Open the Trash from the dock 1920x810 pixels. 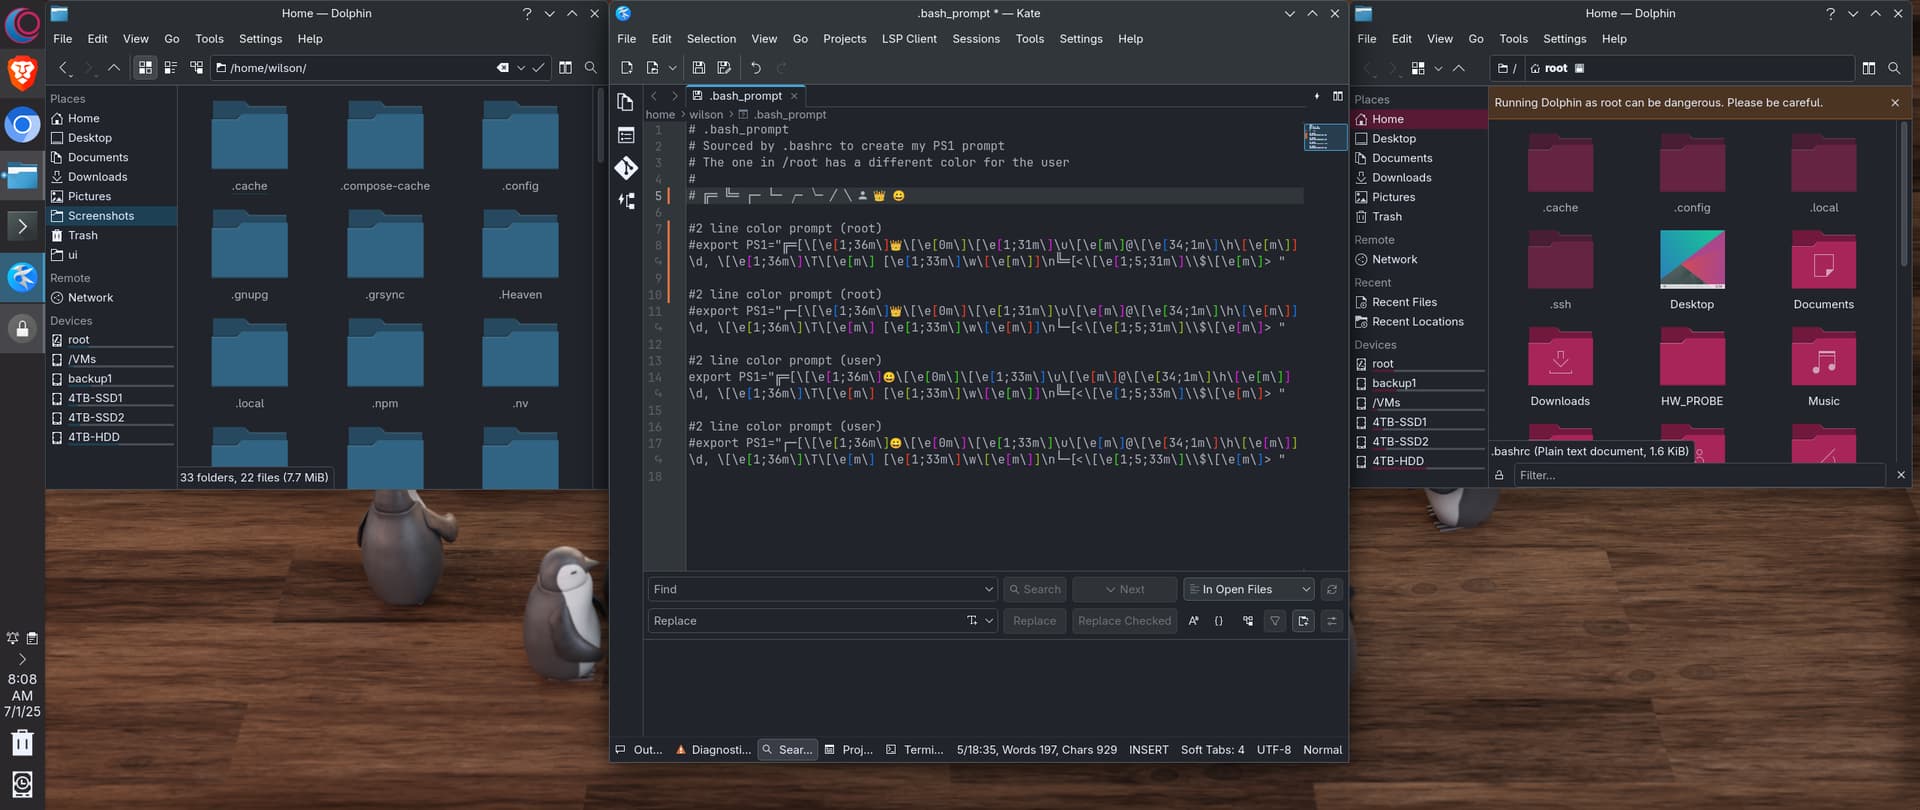[22, 742]
